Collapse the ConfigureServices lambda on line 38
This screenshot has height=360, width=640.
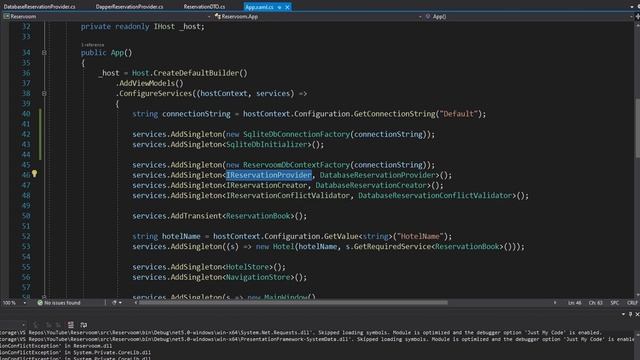44,93
